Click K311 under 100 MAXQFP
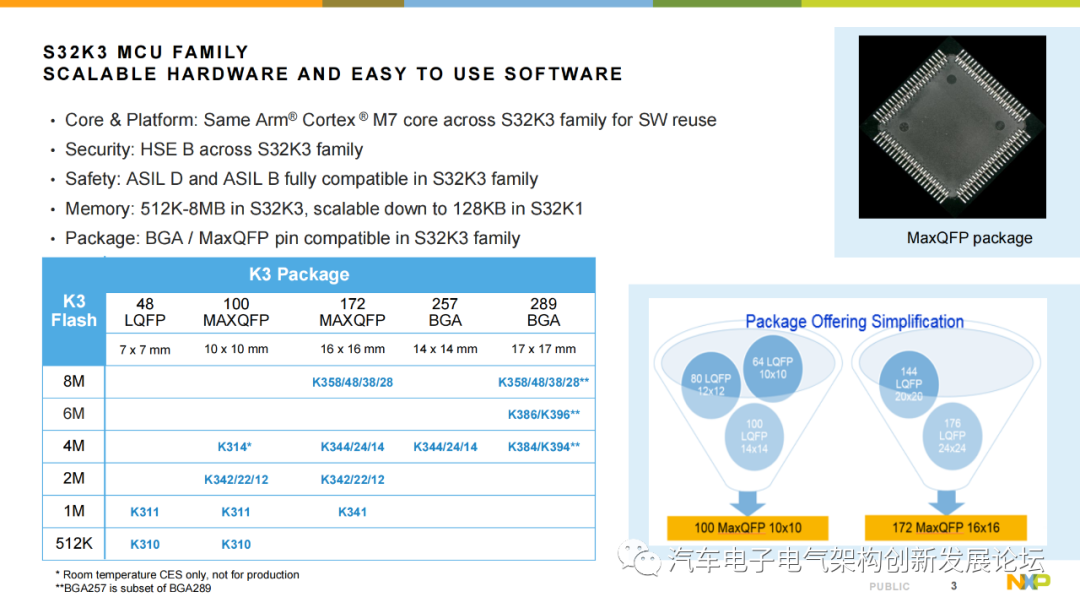 point(236,512)
